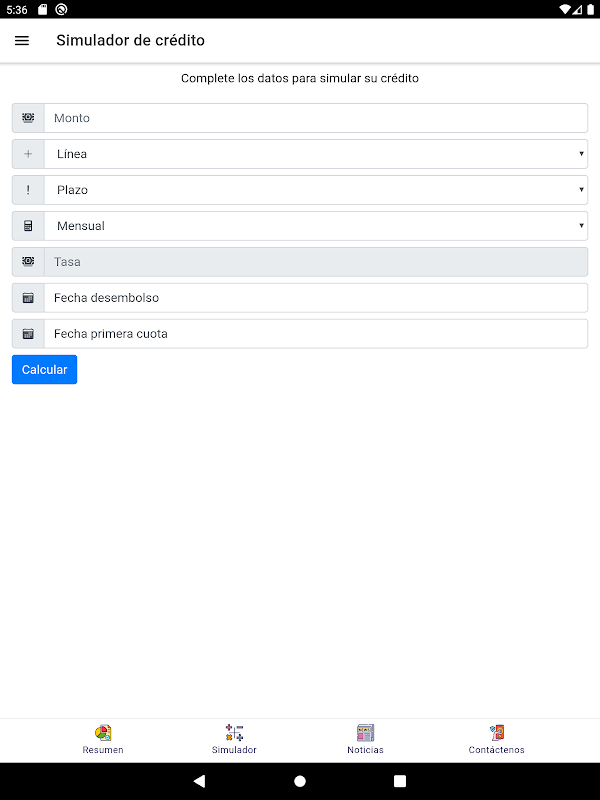Screen dimensions: 600x800
Task: Tap the calendar icon beside Fecha primera cuota
Action: point(28,334)
